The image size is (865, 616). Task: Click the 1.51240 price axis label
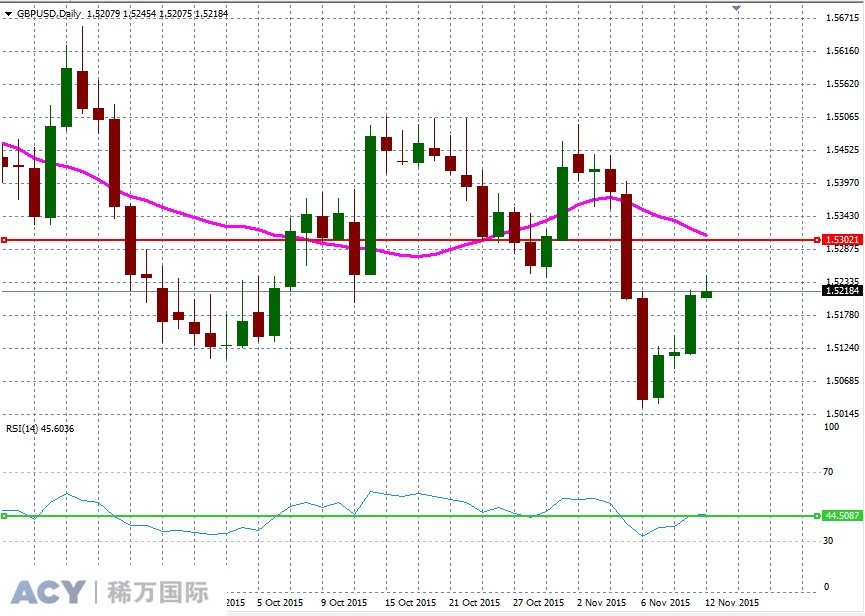[842, 348]
